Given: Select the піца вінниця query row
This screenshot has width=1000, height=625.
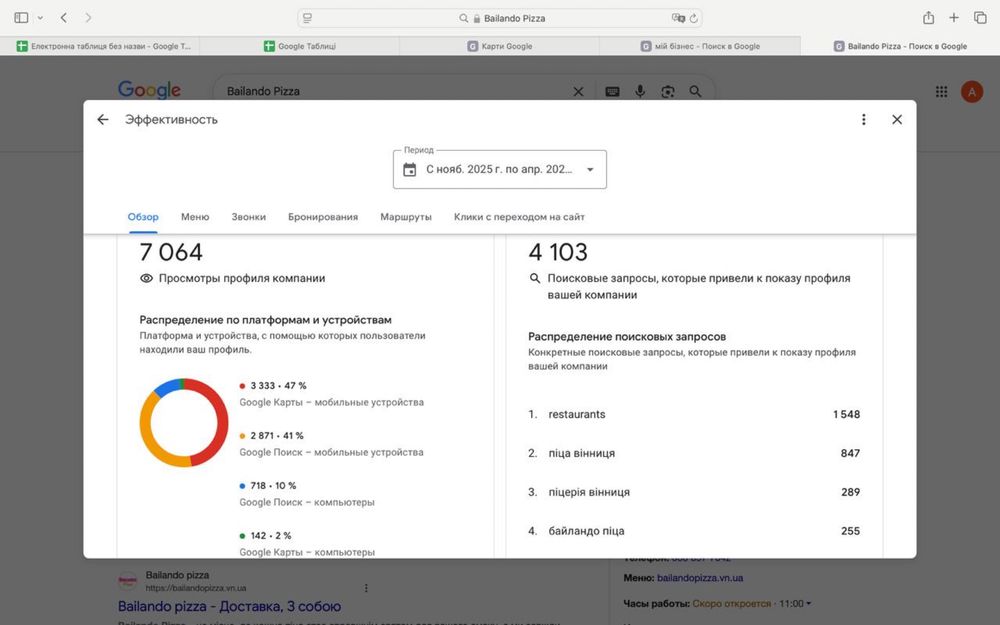Looking at the screenshot, I should pyautogui.click(x=694, y=453).
